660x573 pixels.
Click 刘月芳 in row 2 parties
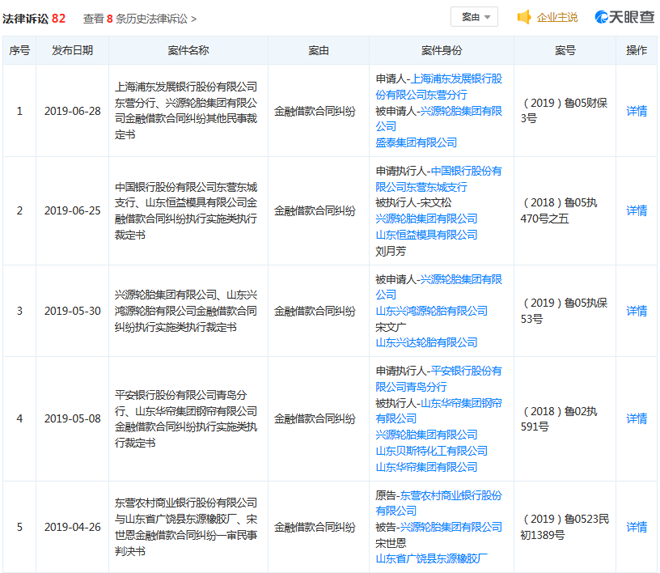391,251
